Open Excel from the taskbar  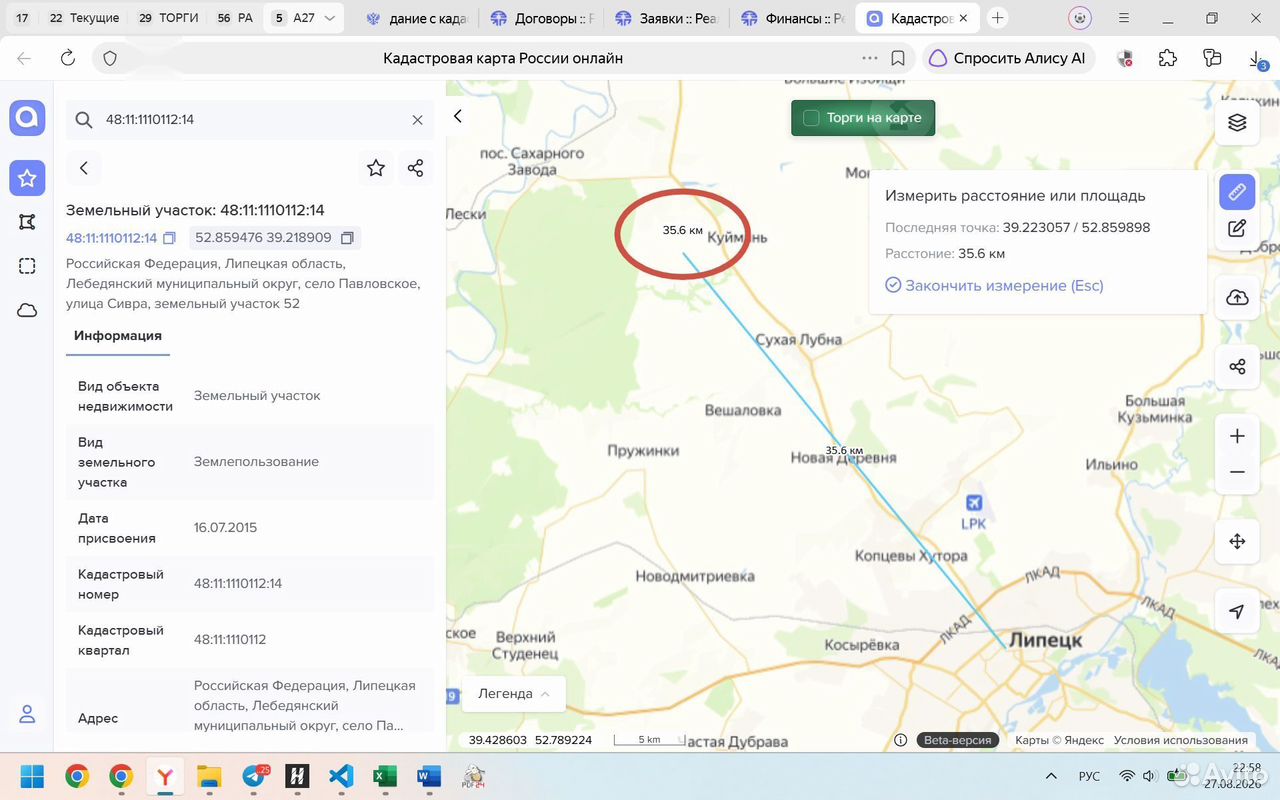point(385,776)
